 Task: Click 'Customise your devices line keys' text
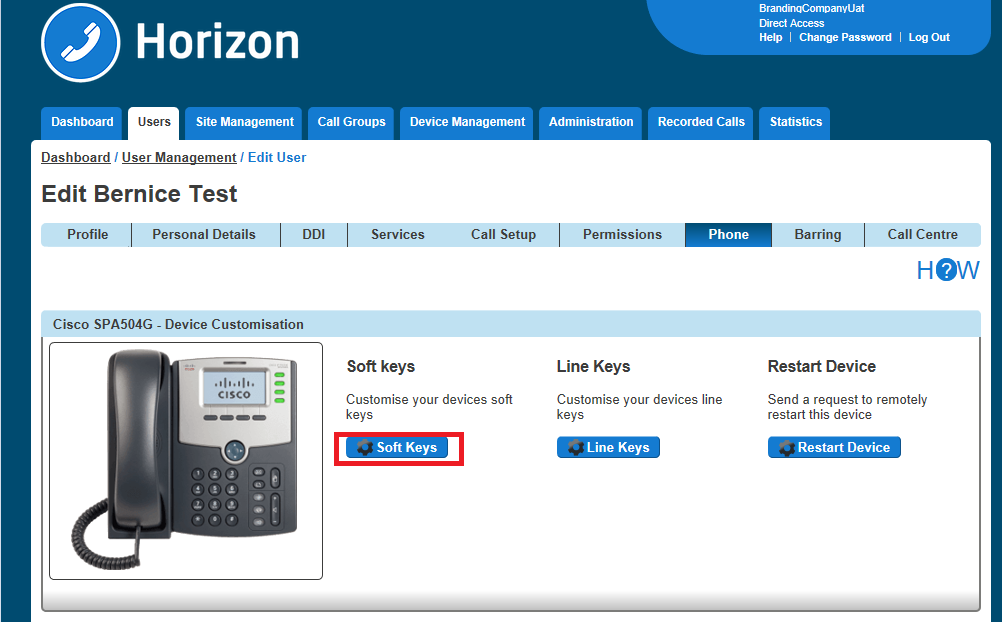(639, 407)
